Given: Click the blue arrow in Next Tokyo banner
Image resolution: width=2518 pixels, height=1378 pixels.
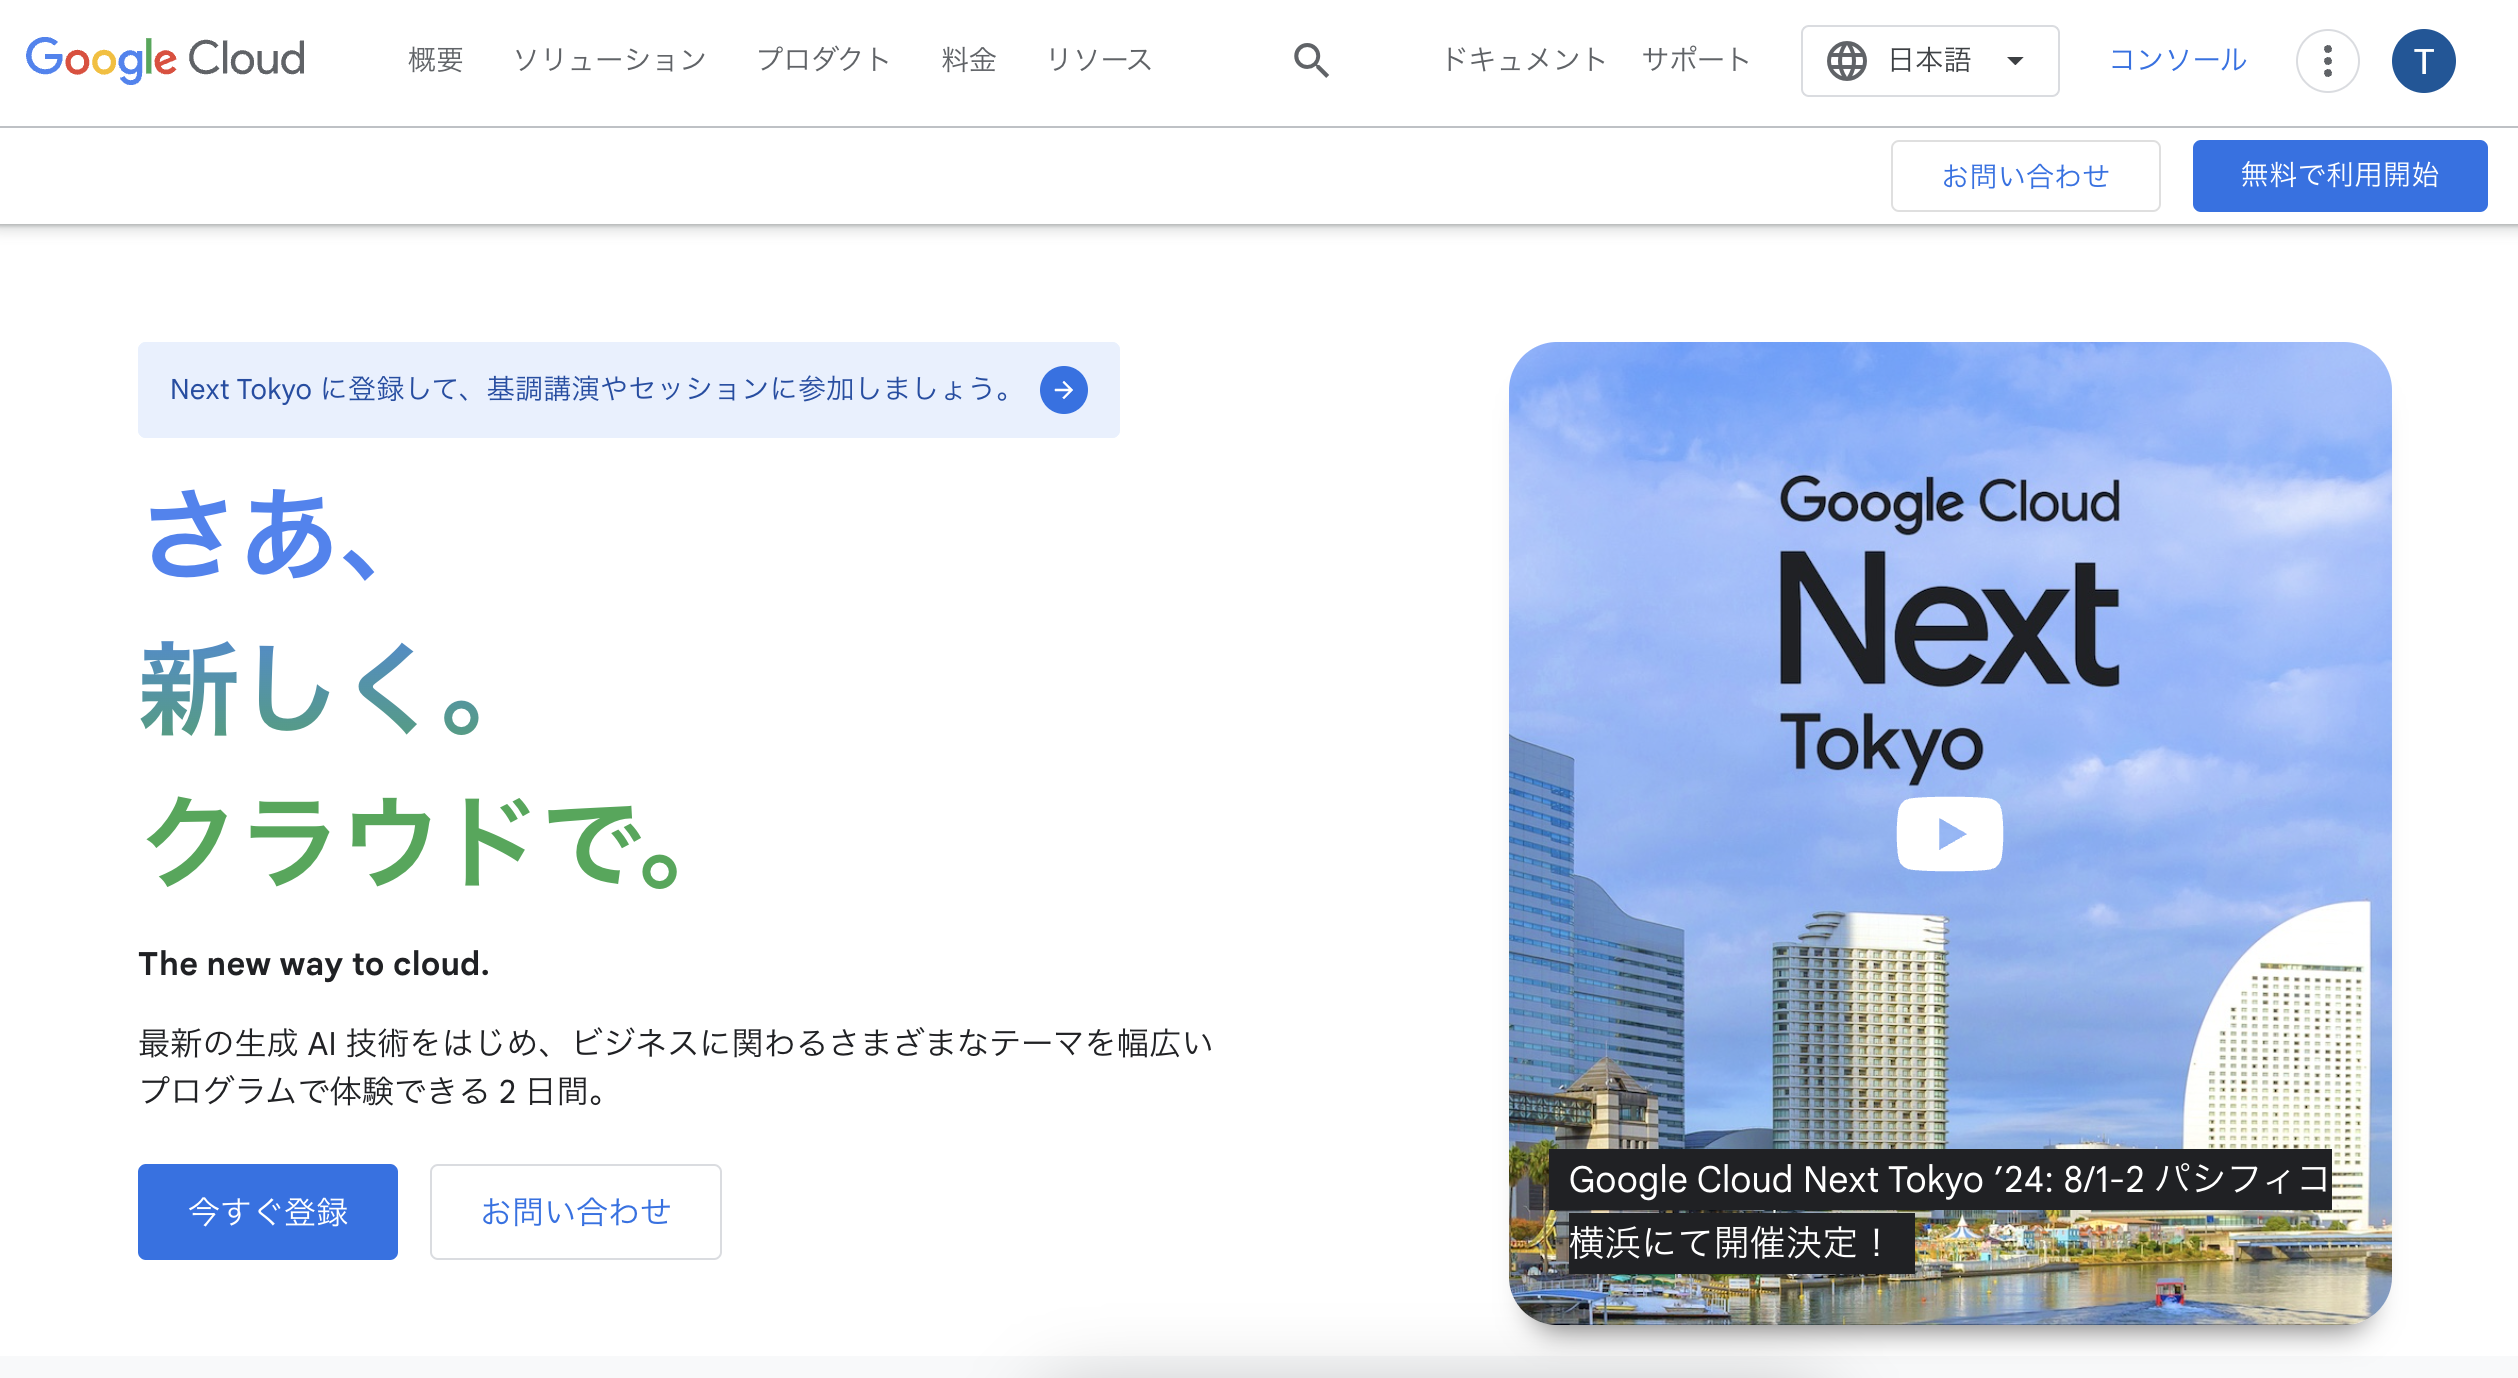Looking at the screenshot, I should (x=1063, y=390).
